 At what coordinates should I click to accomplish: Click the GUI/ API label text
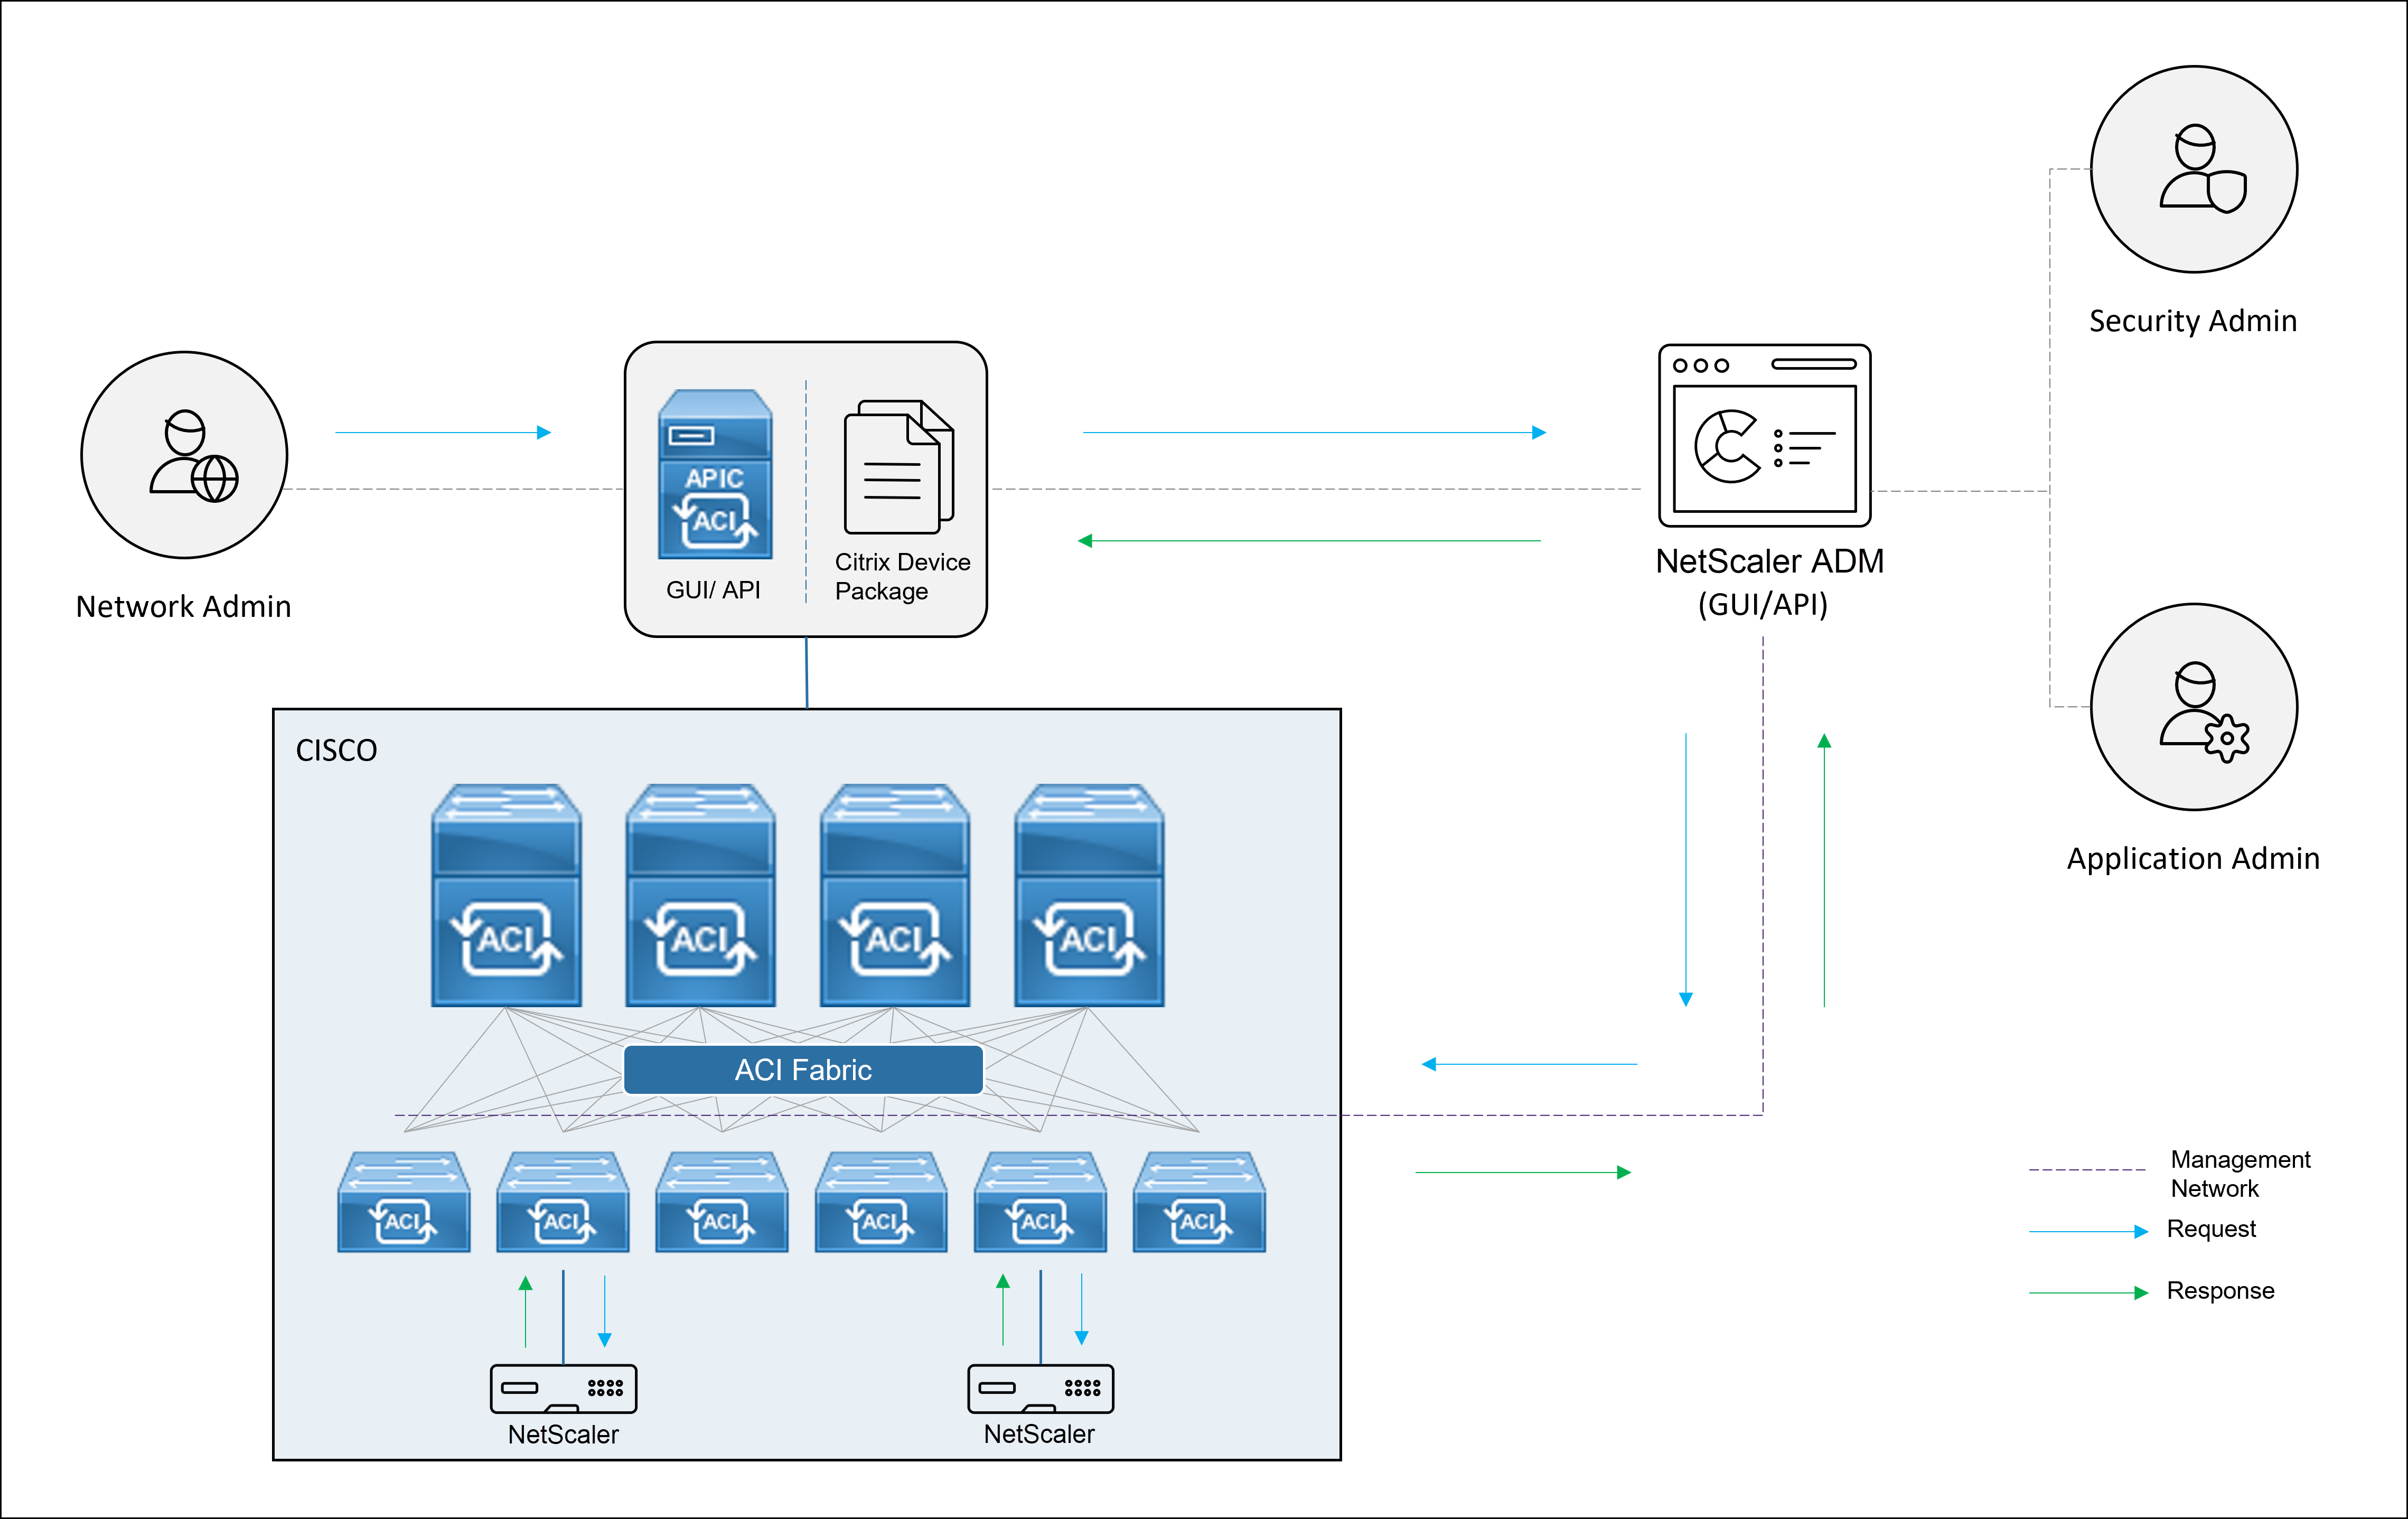coord(713,590)
